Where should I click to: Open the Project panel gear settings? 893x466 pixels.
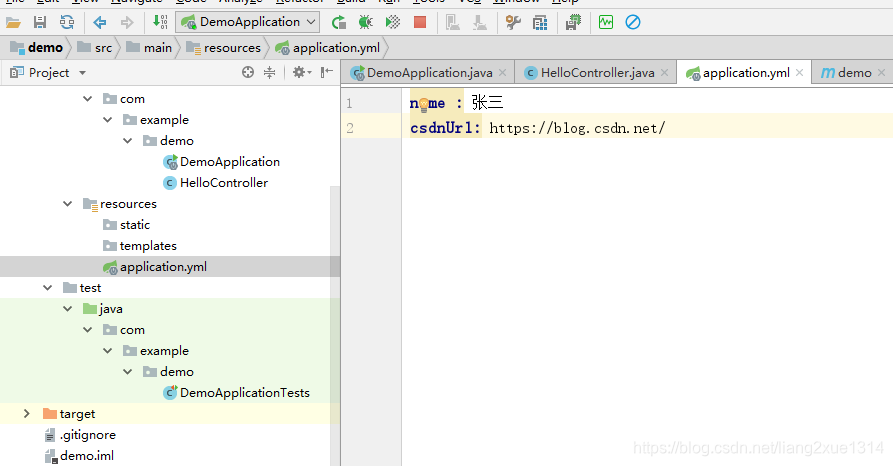point(301,72)
